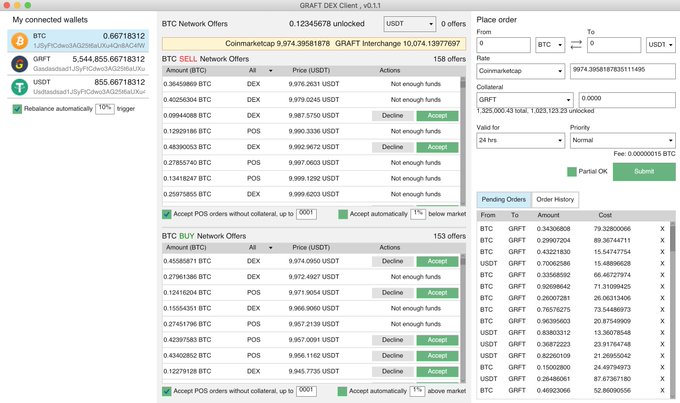Click the Collateral amount input field
Image resolution: width=680 pixels, height=403 pixels.
click(627, 100)
